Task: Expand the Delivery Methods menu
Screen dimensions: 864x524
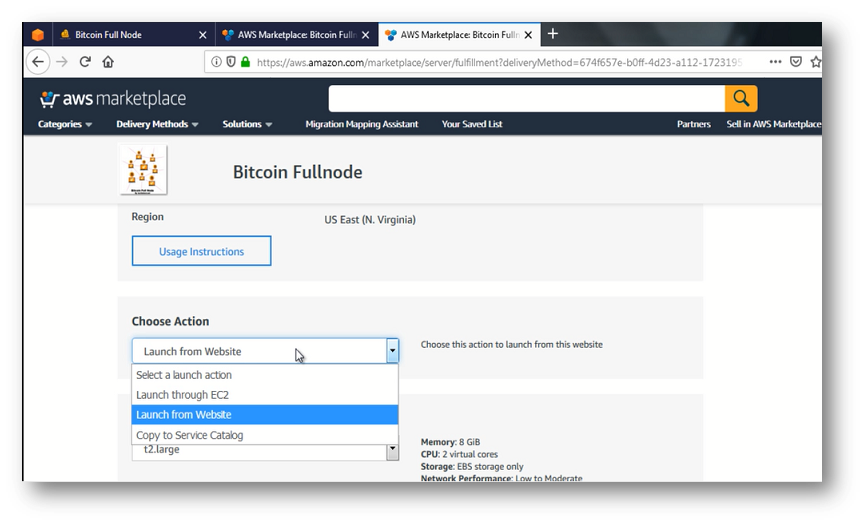Action: 157,124
